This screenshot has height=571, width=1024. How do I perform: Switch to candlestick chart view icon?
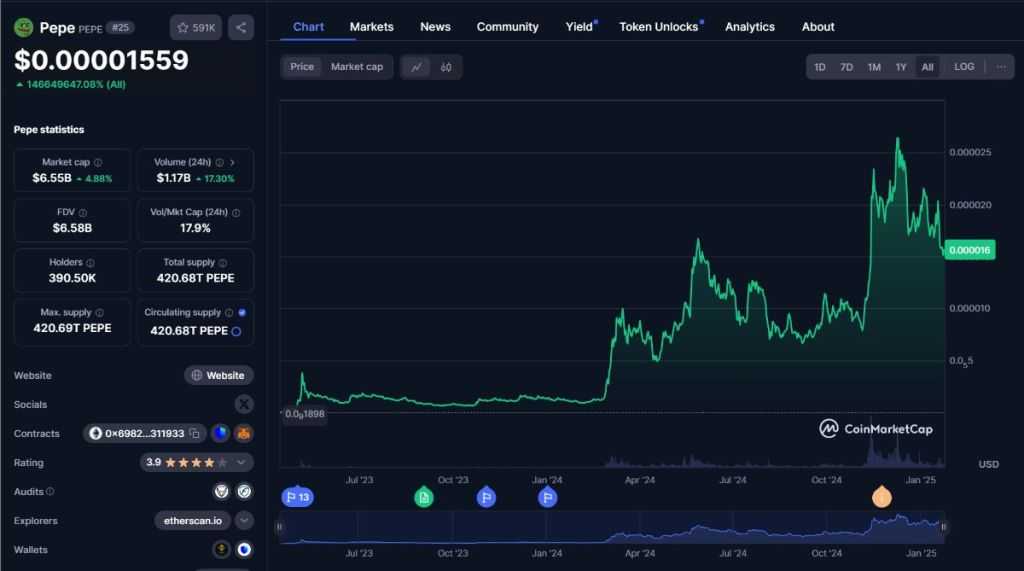tap(446, 67)
